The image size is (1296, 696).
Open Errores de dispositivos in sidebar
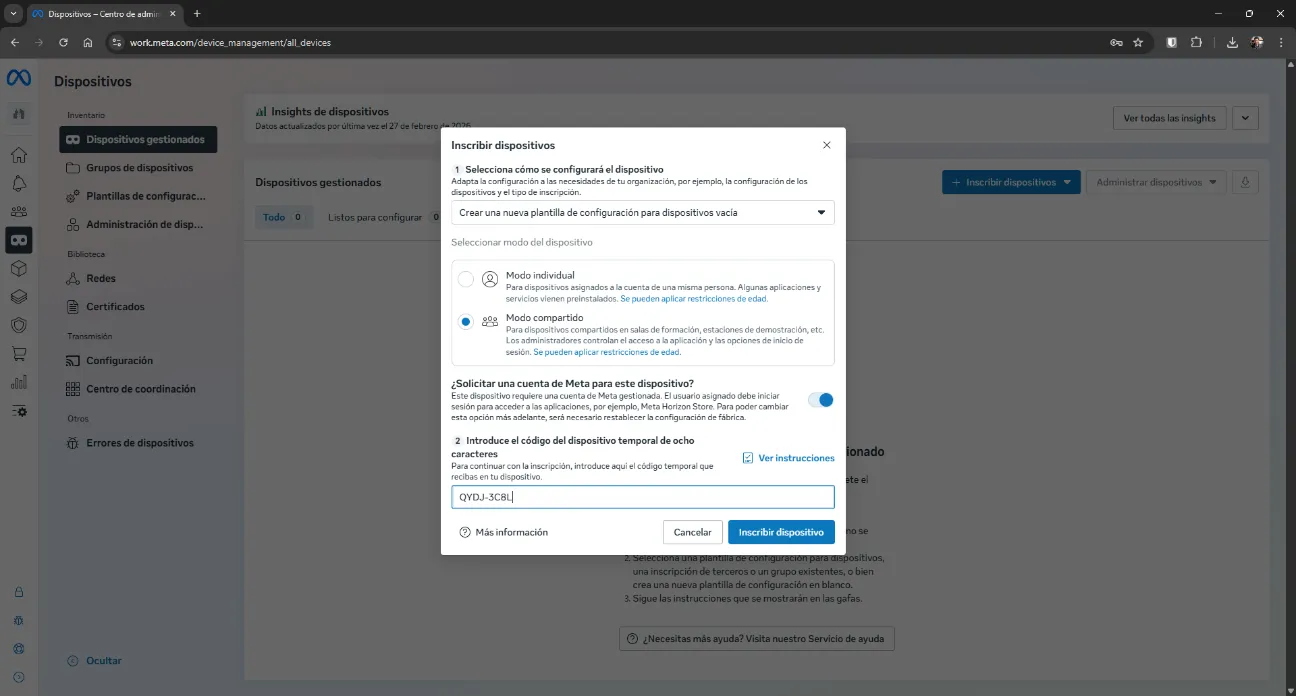[x=138, y=443]
